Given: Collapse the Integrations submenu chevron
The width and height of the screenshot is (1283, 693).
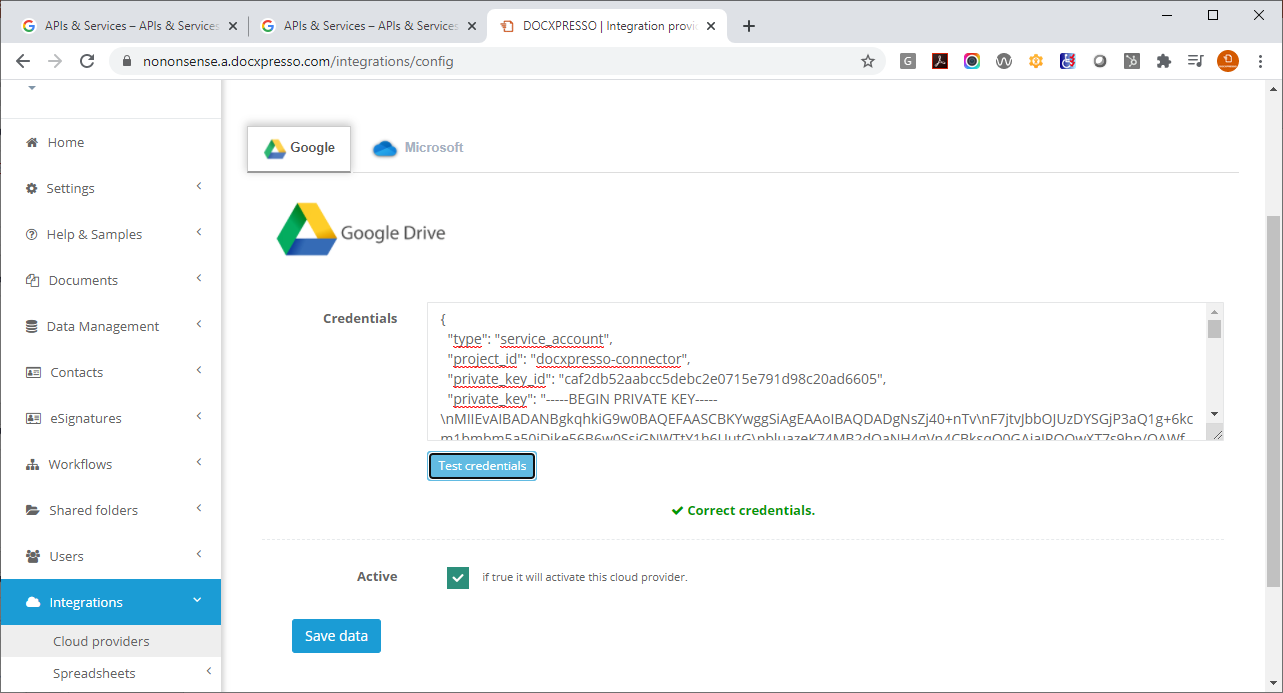Looking at the screenshot, I should pyautogui.click(x=197, y=600).
